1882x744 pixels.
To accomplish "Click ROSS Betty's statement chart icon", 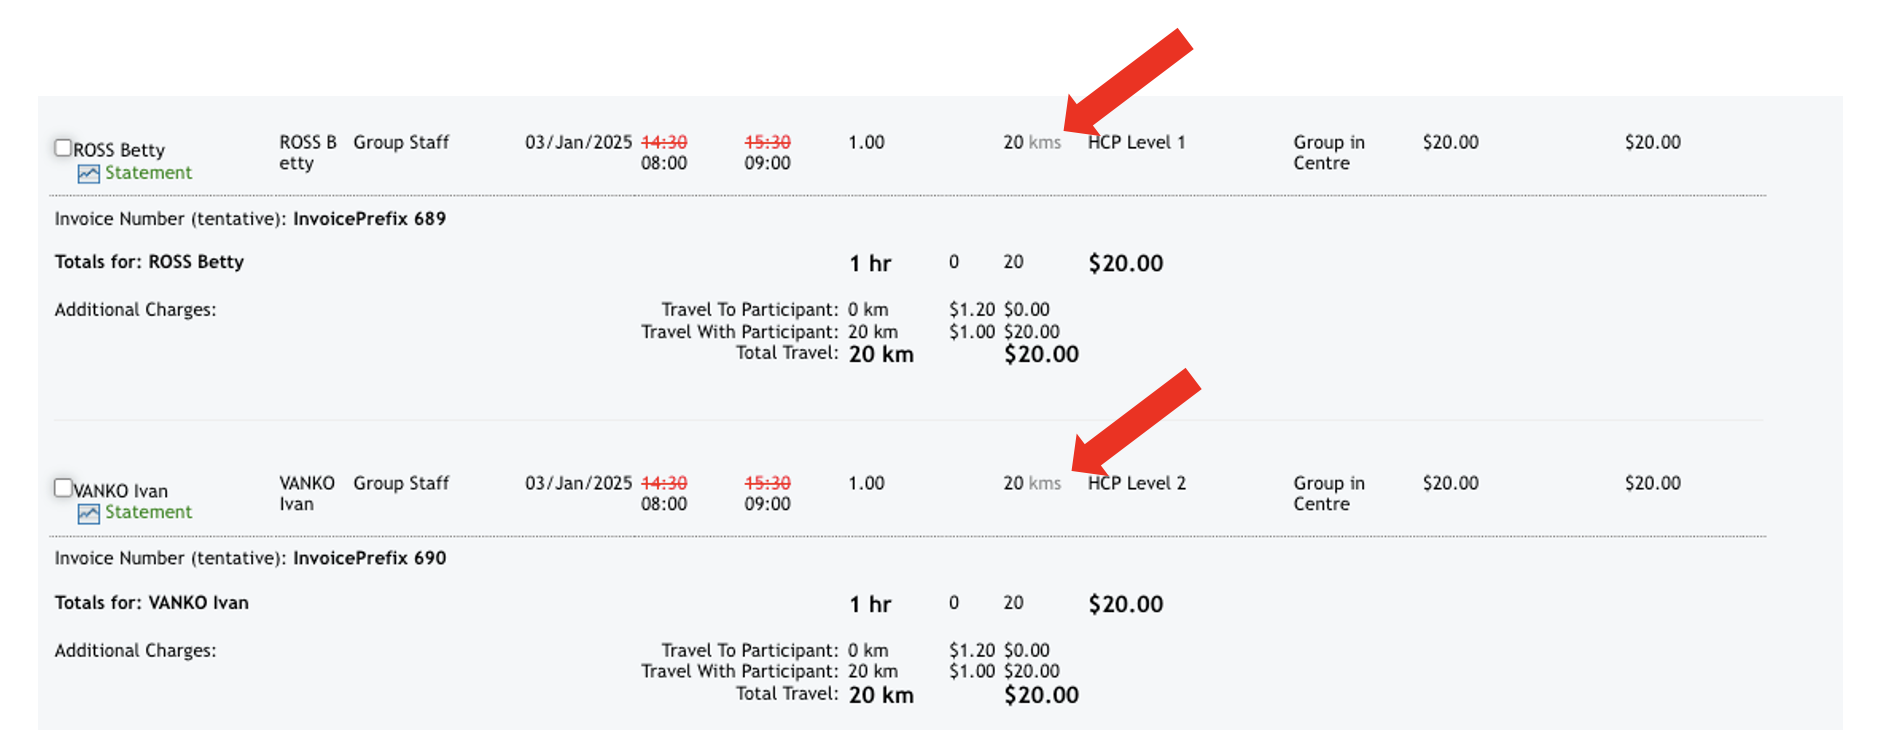I will point(89,174).
